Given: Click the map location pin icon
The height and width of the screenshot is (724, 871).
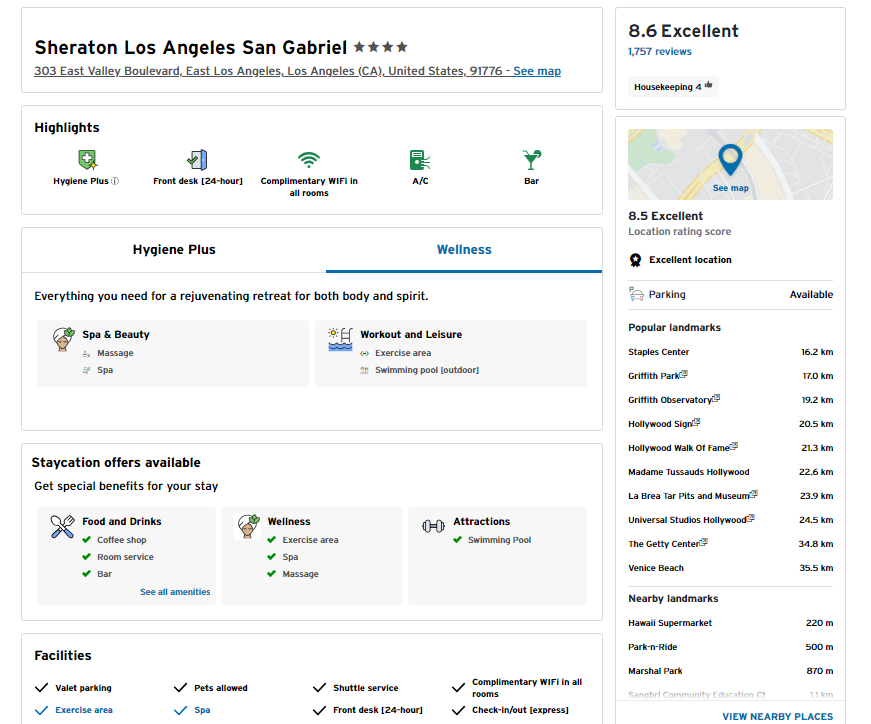Looking at the screenshot, I should point(730,160).
